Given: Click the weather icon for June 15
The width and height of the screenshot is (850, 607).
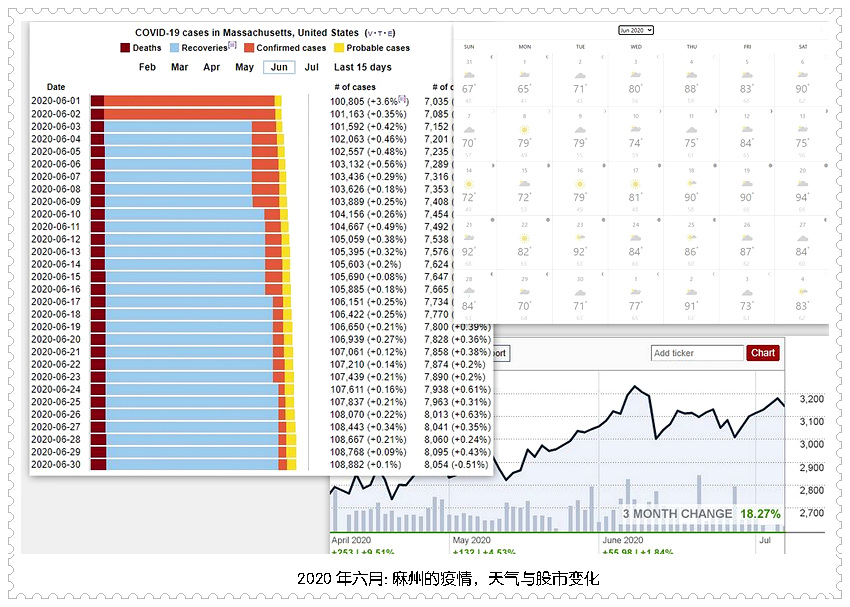Looking at the screenshot, I should click(524, 184).
